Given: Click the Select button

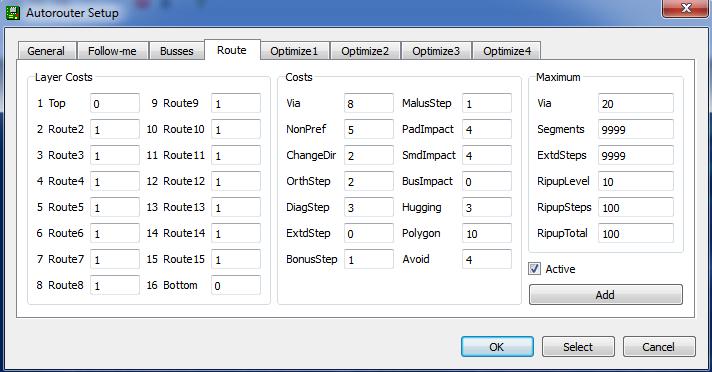Looking at the screenshot, I should point(578,347).
